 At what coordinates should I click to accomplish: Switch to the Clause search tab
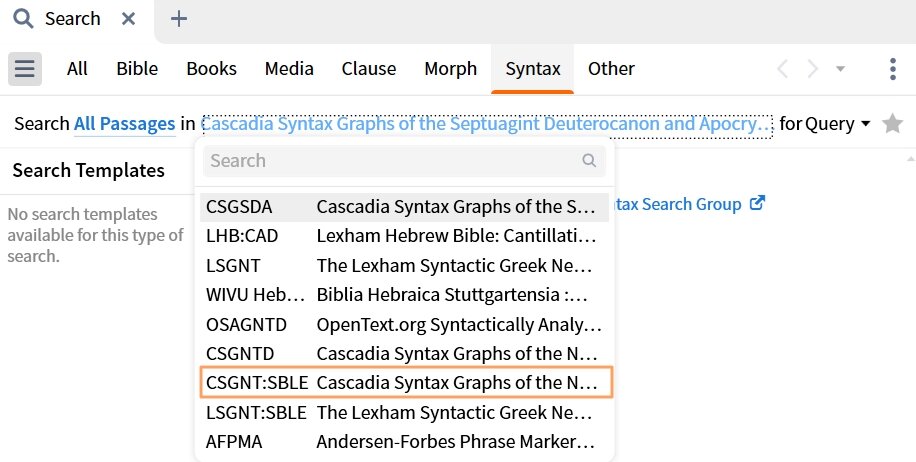[369, 69]
